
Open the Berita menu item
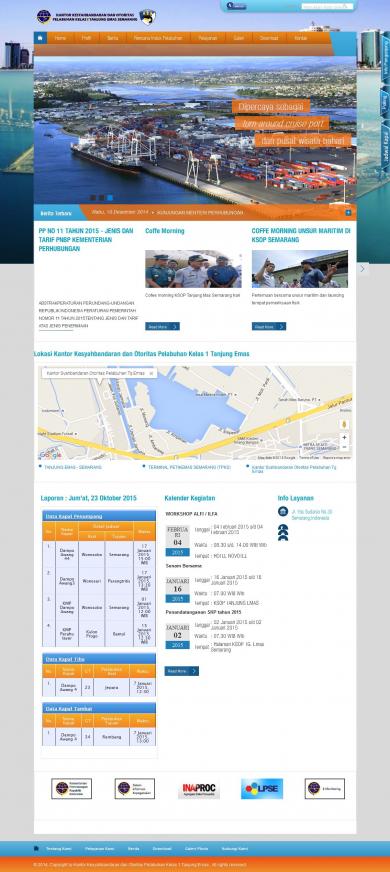coord(112,38)
